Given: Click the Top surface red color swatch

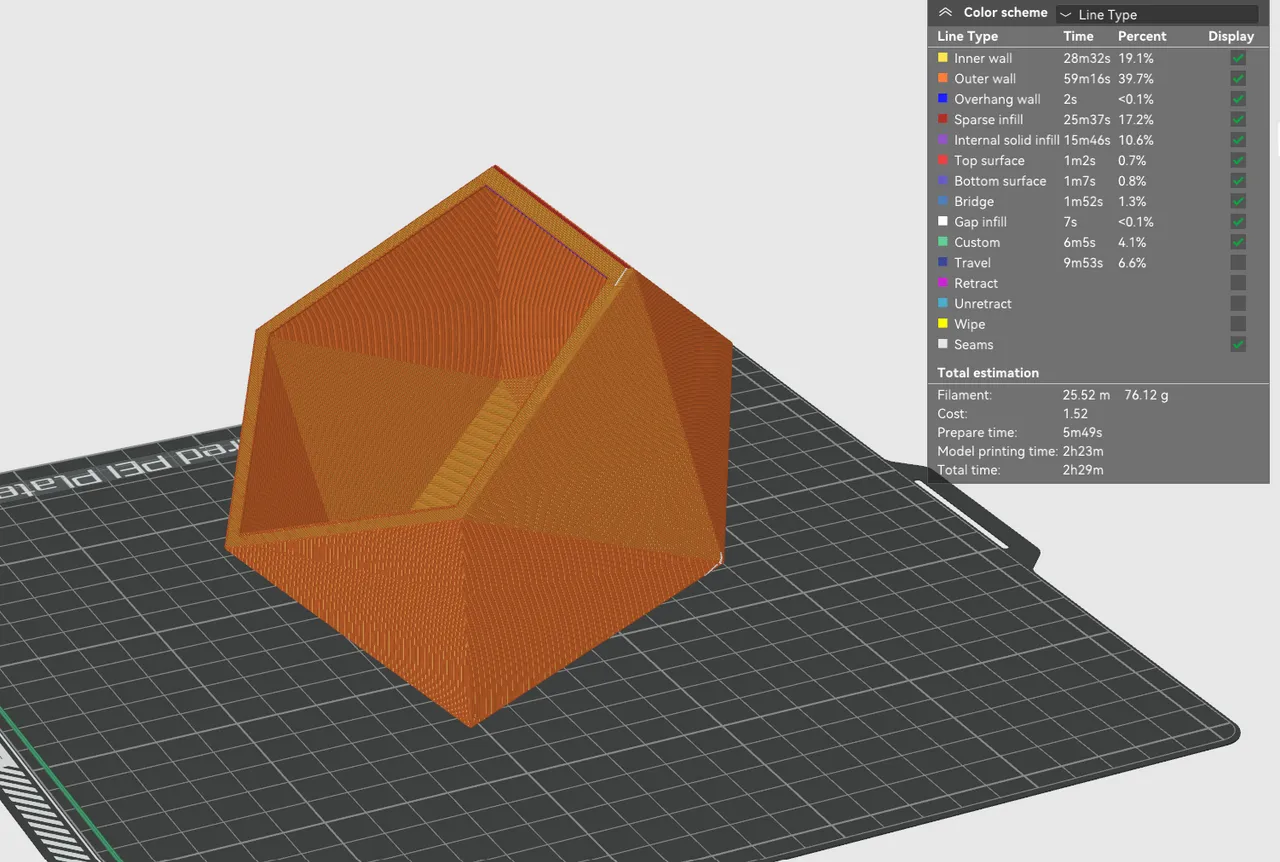Looking at the screenshot, I should click(942, 160).
